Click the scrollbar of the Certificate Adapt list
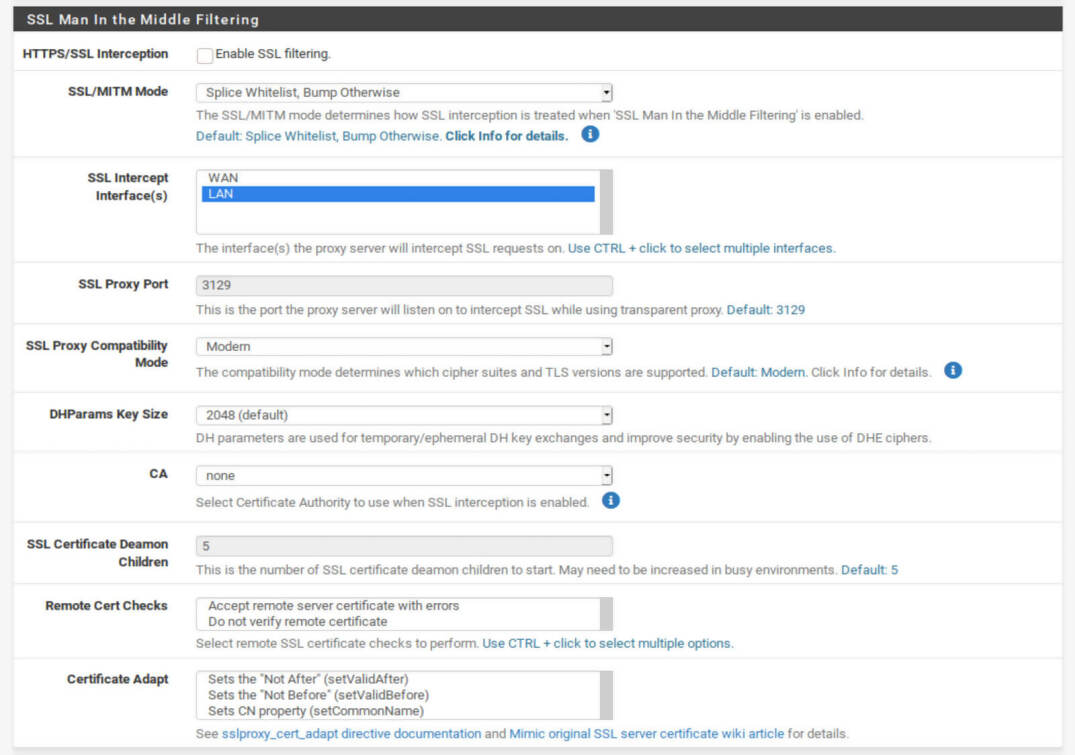 coord(604,693)
